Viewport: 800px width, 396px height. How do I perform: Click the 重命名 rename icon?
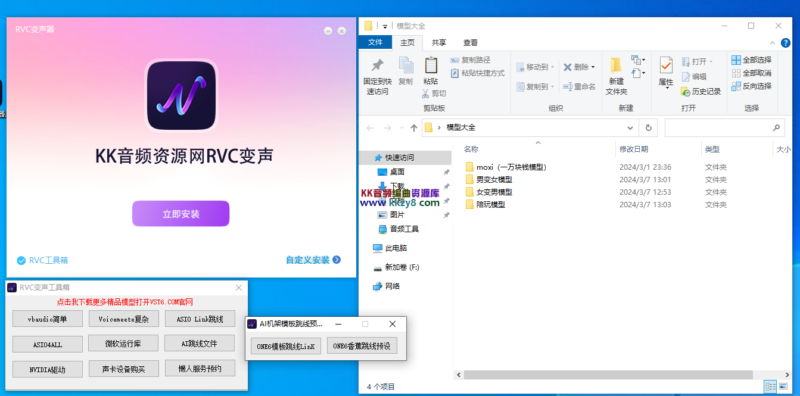567,87
